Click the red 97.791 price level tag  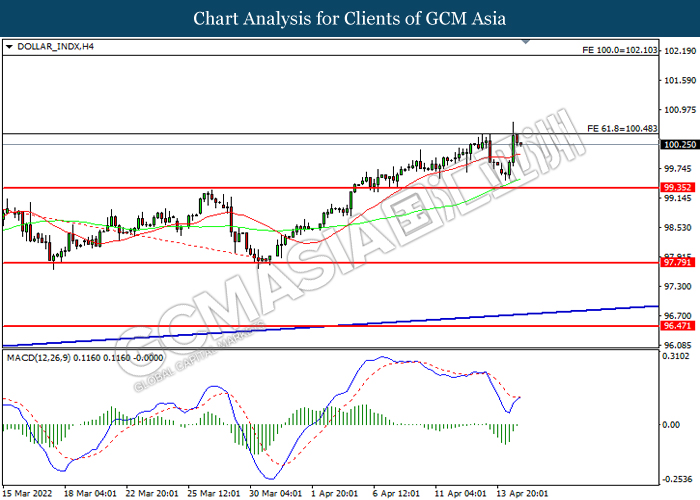(x=678, y=263)
